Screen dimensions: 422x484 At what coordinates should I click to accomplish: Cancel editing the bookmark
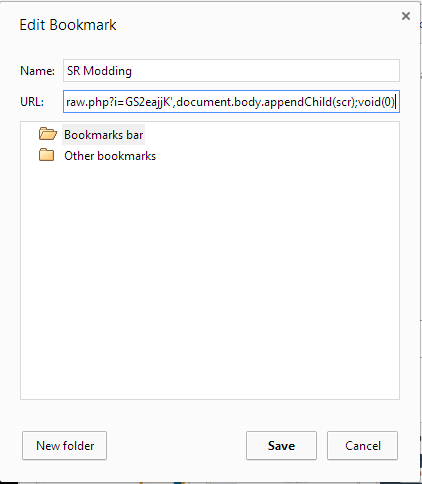[x=362, y=446]
